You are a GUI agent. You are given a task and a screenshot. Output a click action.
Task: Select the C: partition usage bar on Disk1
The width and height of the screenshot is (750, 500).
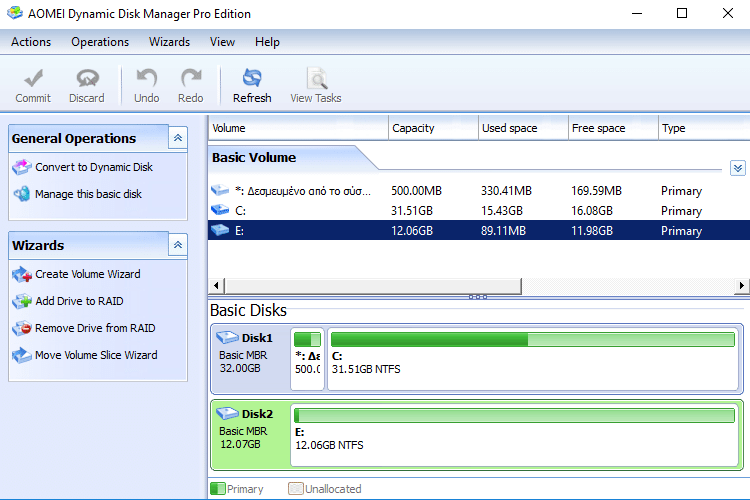coord(532,339)
